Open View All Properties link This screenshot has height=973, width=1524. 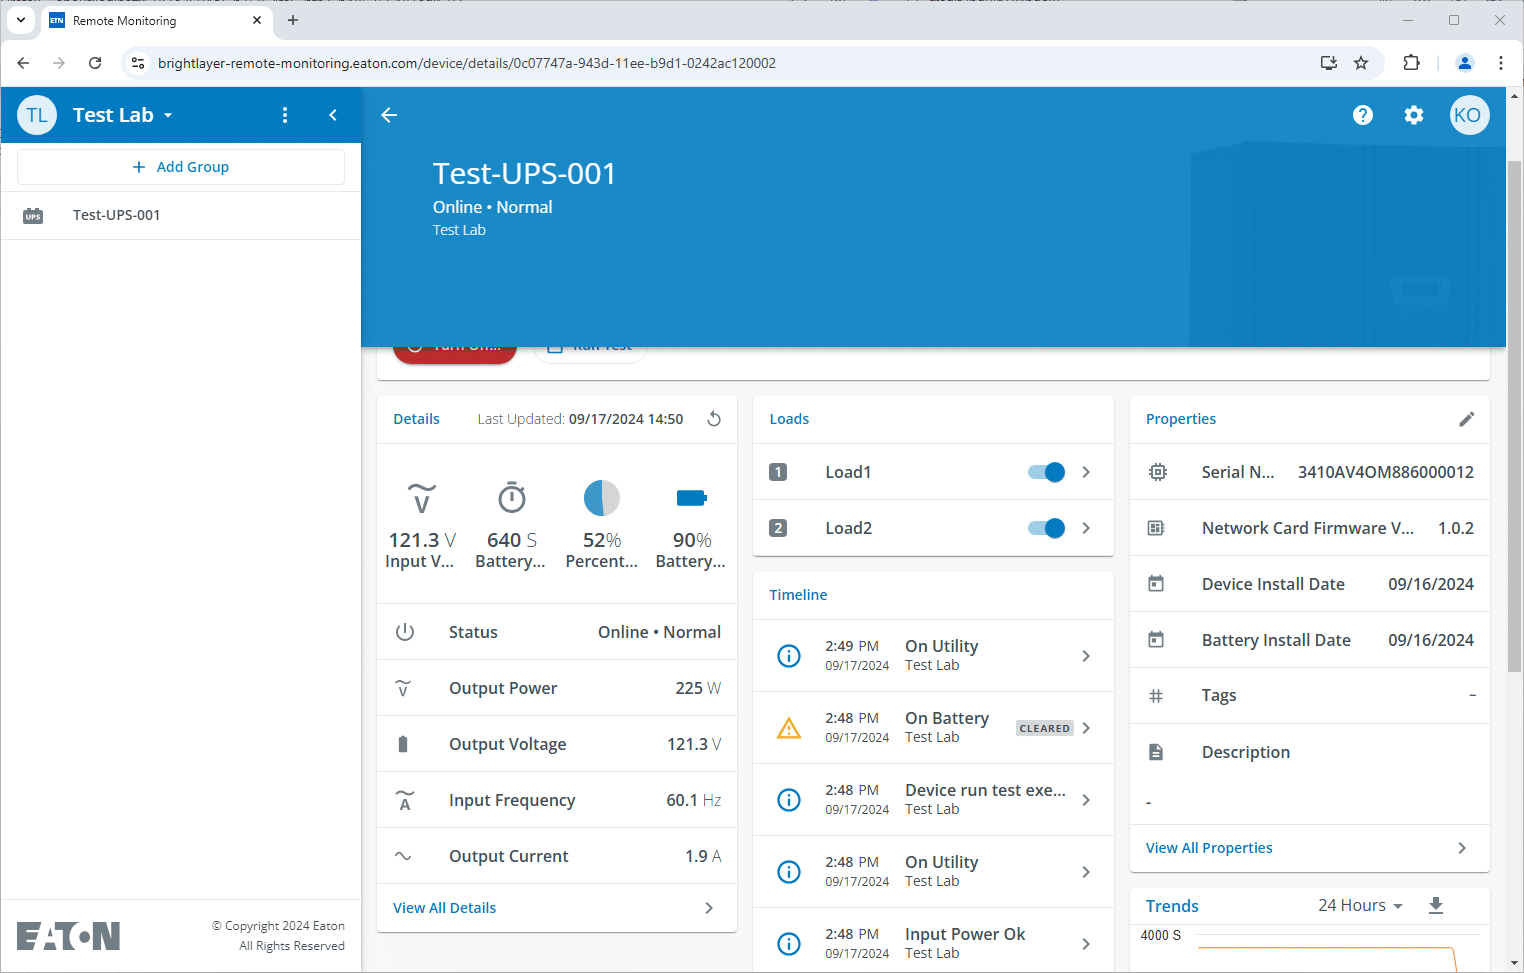[x=1310, y=848]
